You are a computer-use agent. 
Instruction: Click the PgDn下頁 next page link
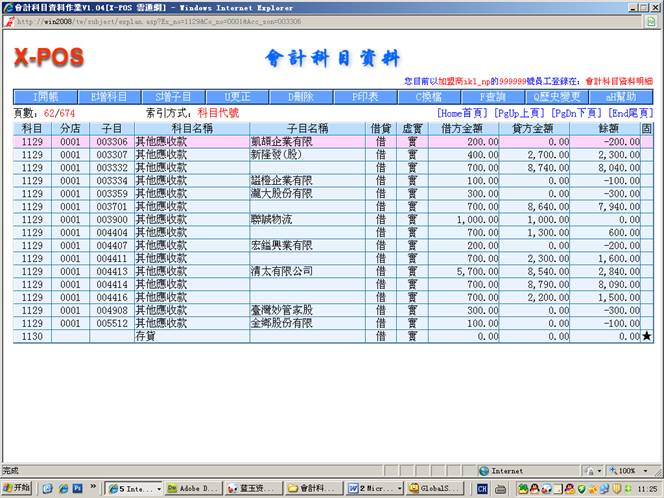pos(577,114)
